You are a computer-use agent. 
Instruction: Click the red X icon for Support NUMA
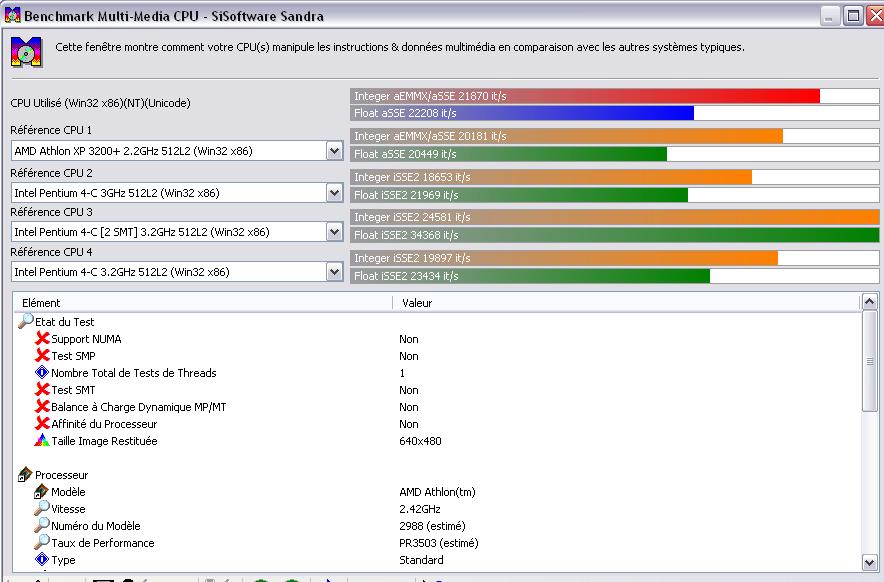pos(42,338)
